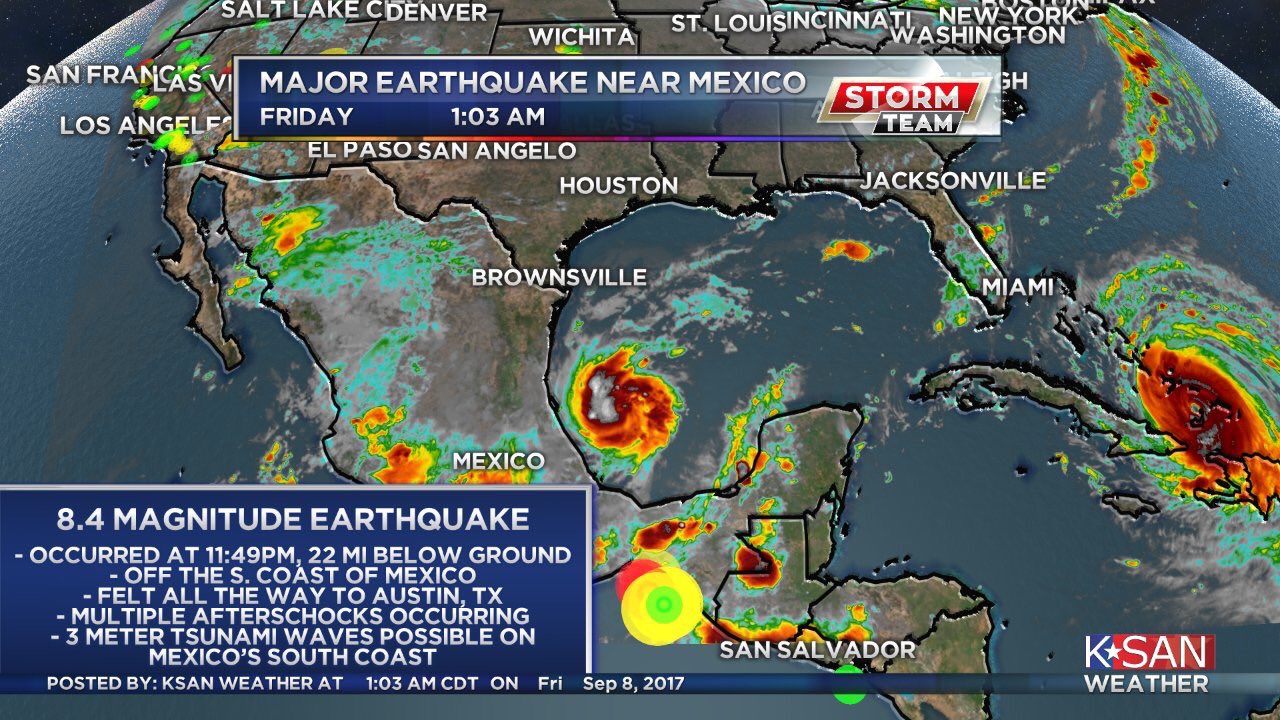The height and width of the screenshot is (720, 1280).
Task: Click the MIAMI city label
Action: 1017,287
